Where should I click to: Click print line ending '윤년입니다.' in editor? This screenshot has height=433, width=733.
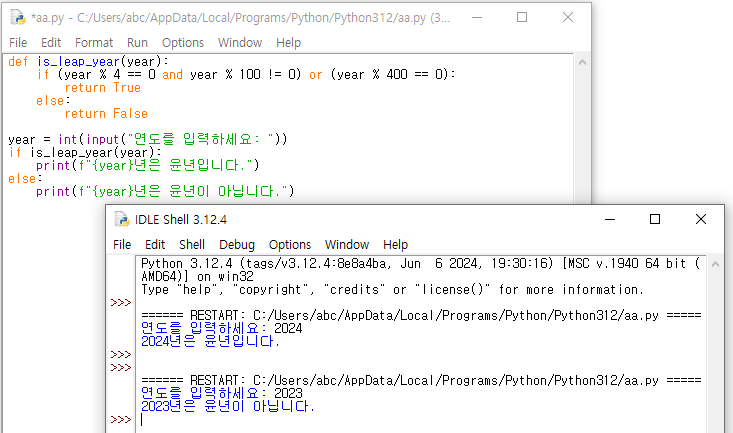click(x=148, y=166)
